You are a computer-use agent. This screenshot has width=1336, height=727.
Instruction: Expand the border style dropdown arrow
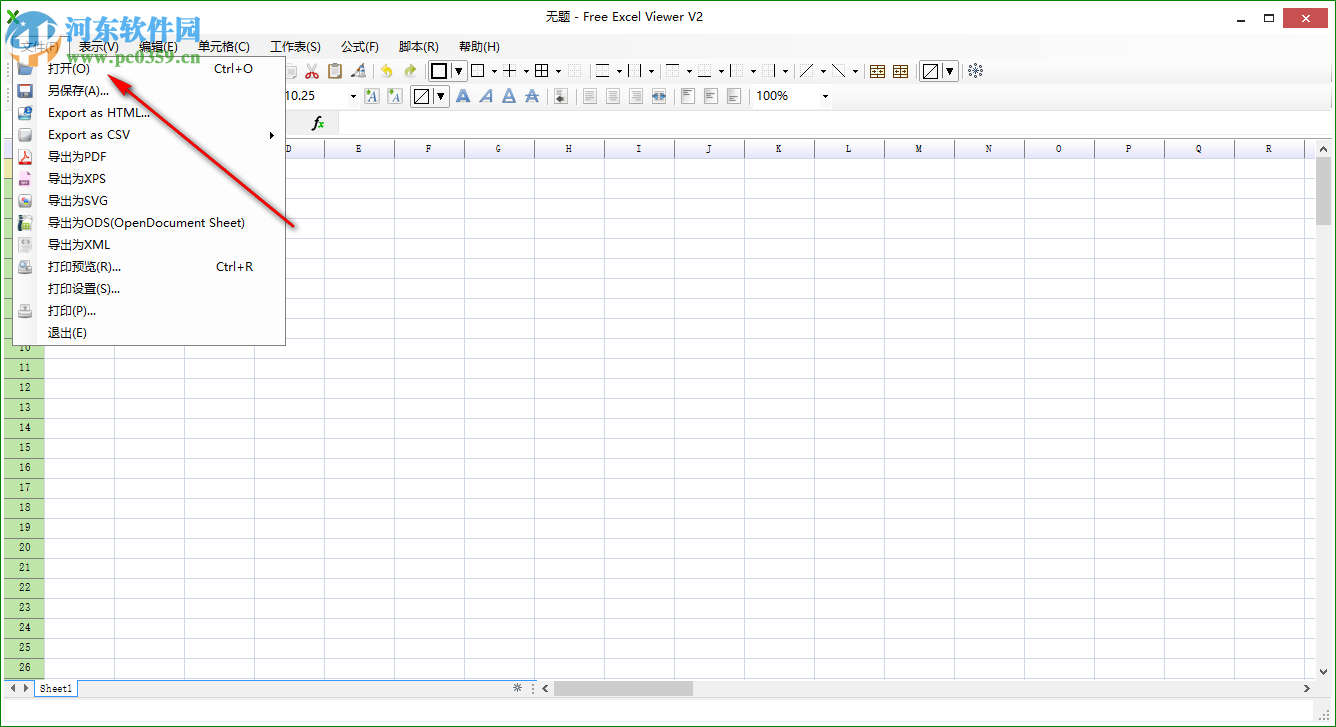click(x=456, y=71)
